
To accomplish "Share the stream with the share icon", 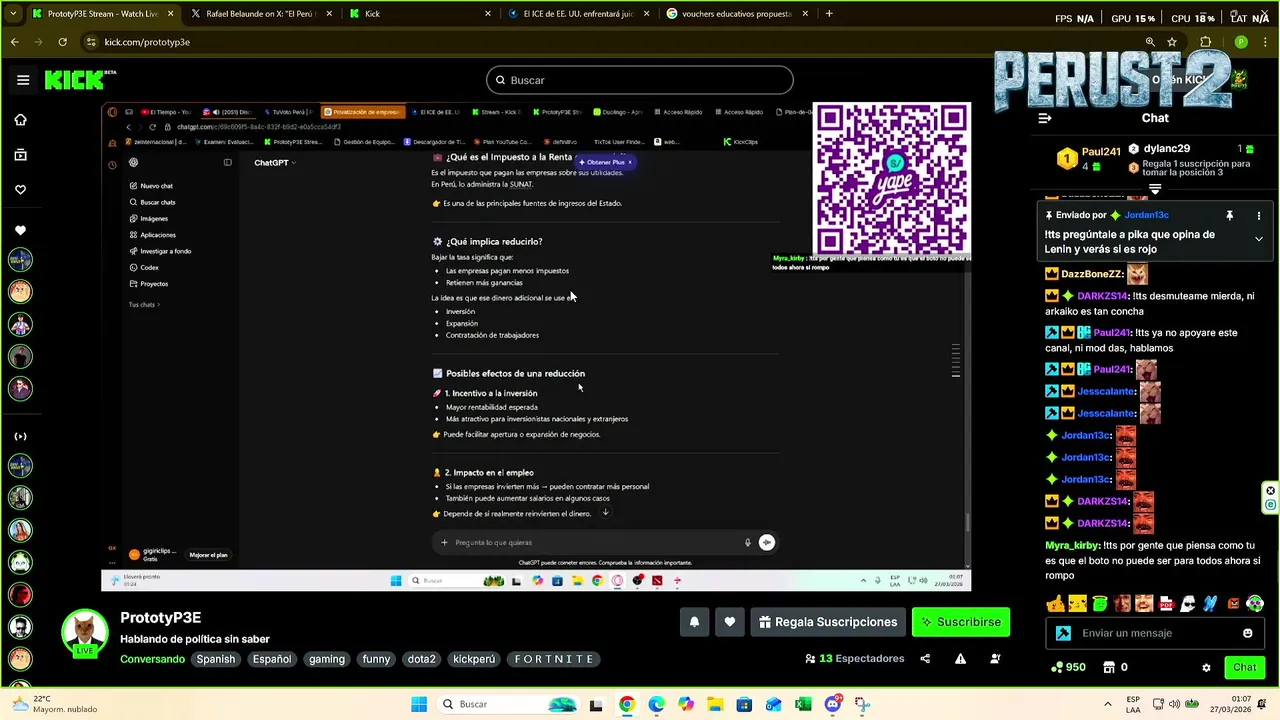I will tap(925, 659).
